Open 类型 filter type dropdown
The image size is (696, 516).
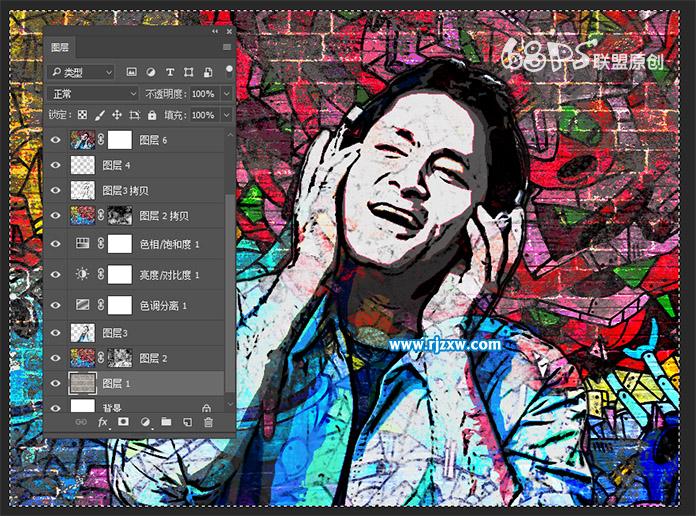click(x=80, y=72)
